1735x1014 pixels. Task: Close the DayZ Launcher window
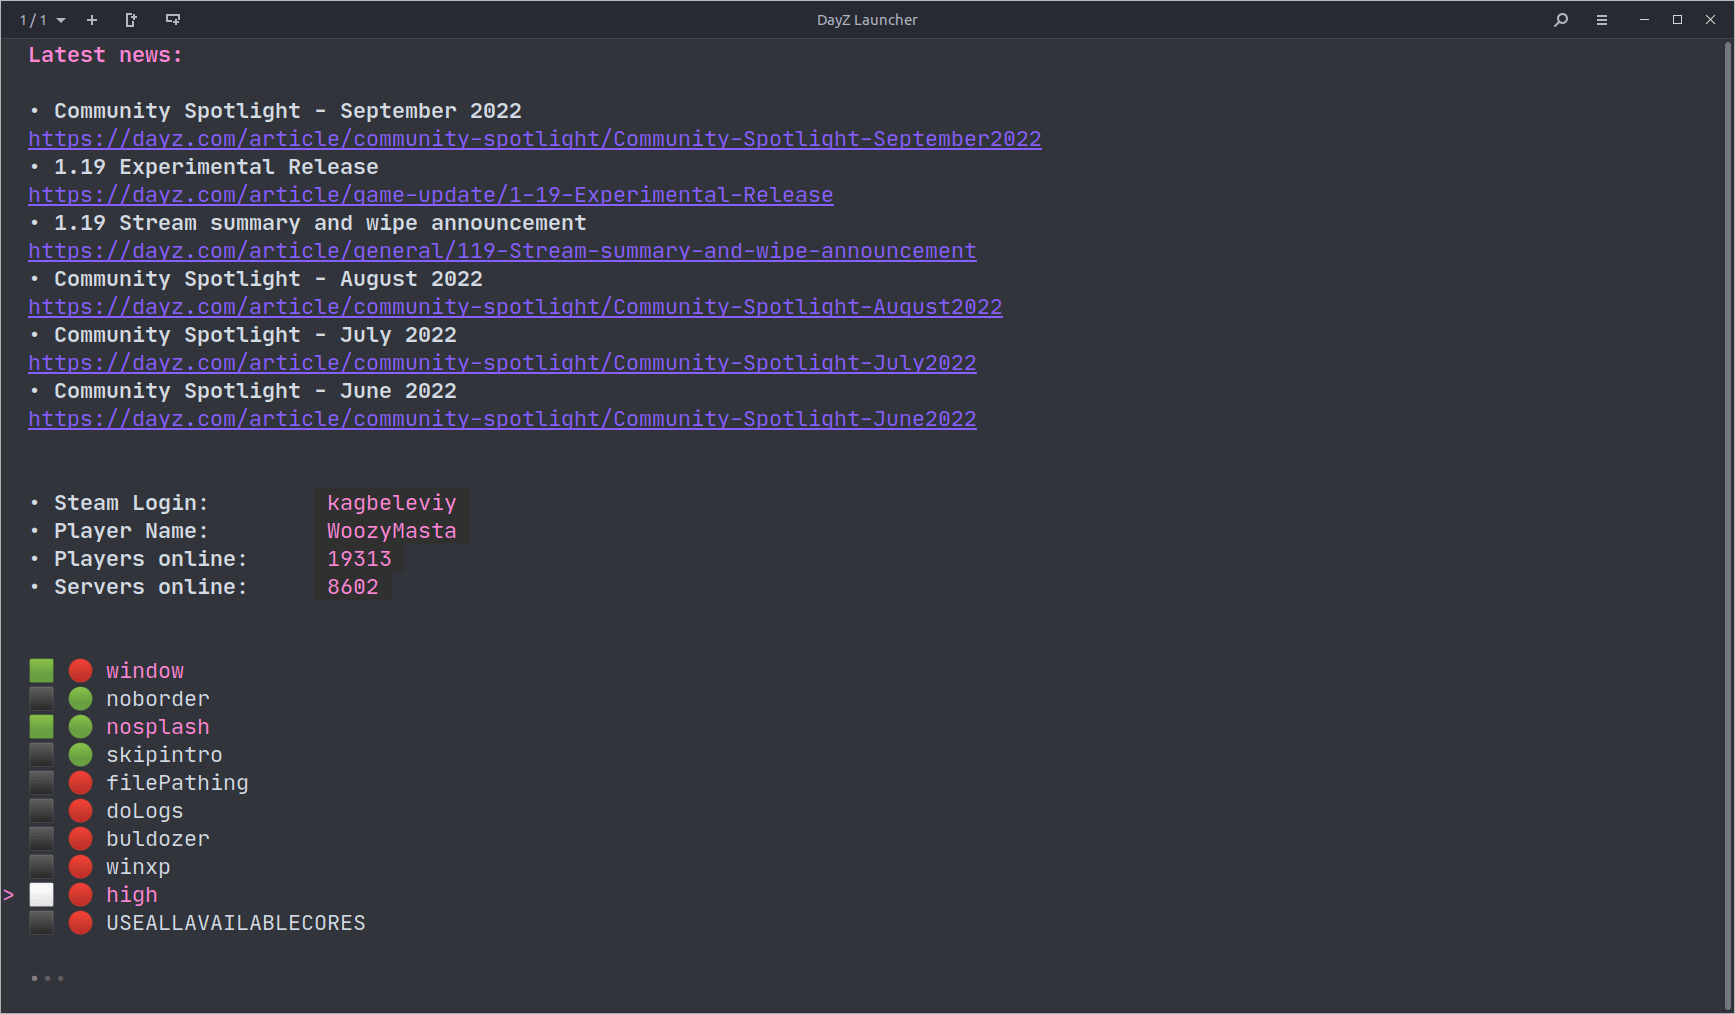pyautogui.click(x=1710, y=20)
